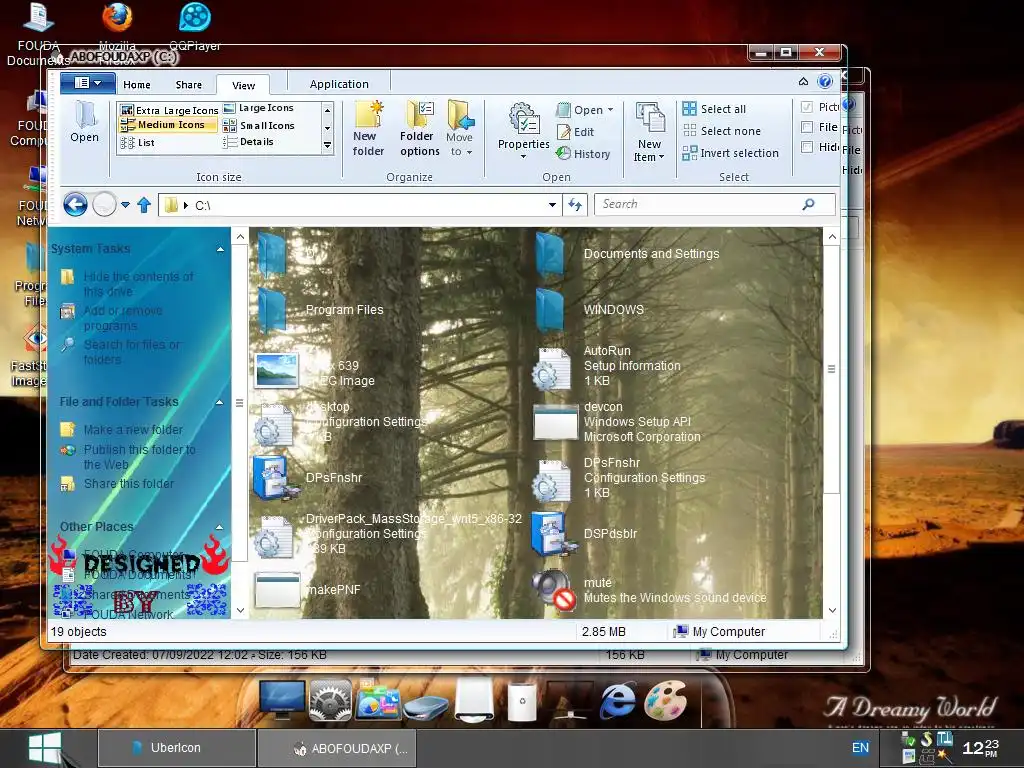Open Folder options

pyautogui.click(x=419, y=129)
